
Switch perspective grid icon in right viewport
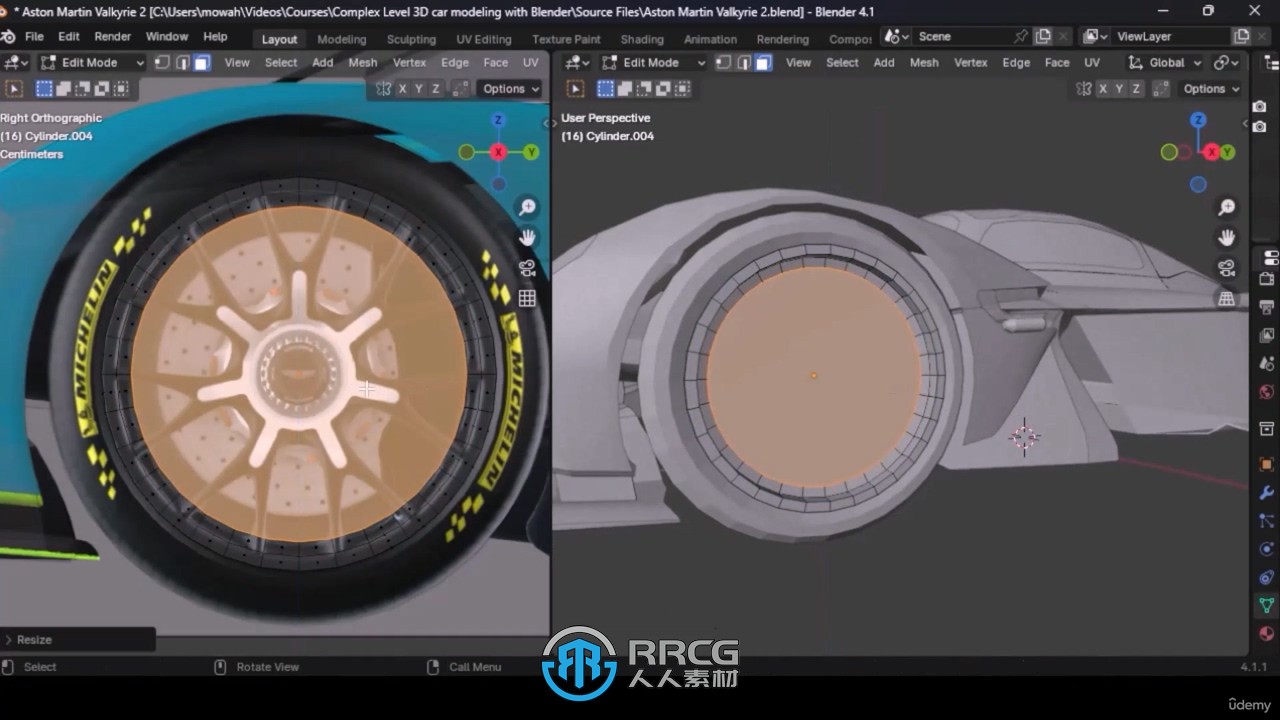click(1227, 298)
